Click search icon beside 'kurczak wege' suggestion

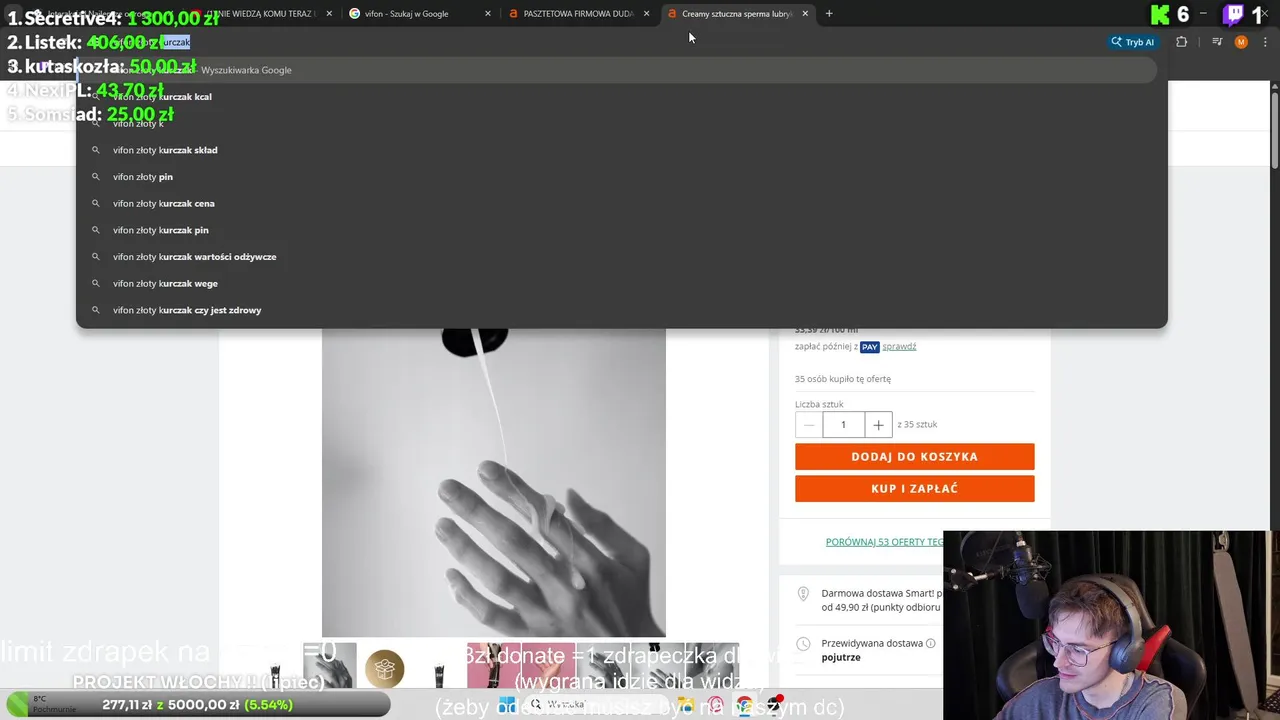point(96,283)
